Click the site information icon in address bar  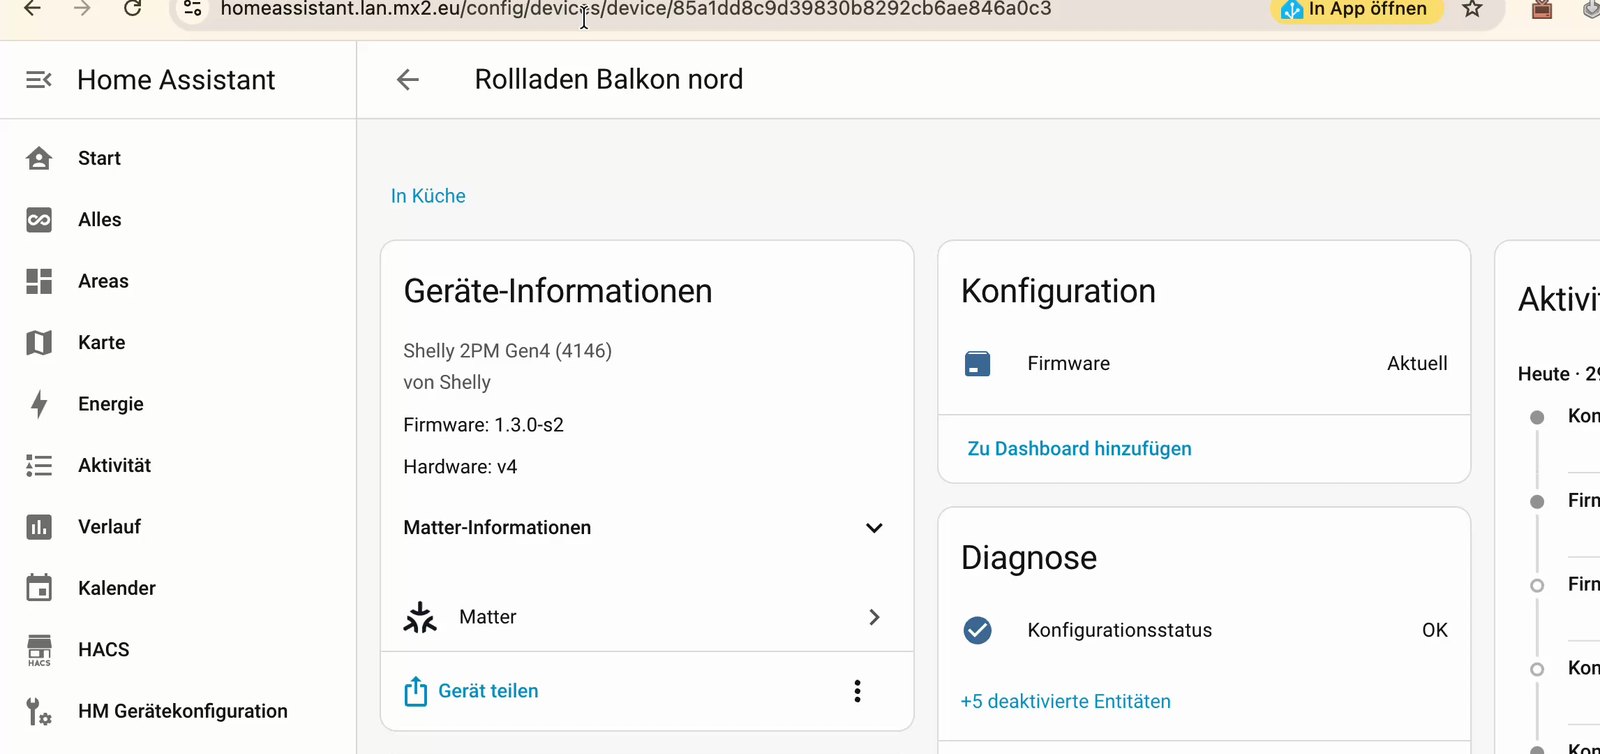coord(193,9)
